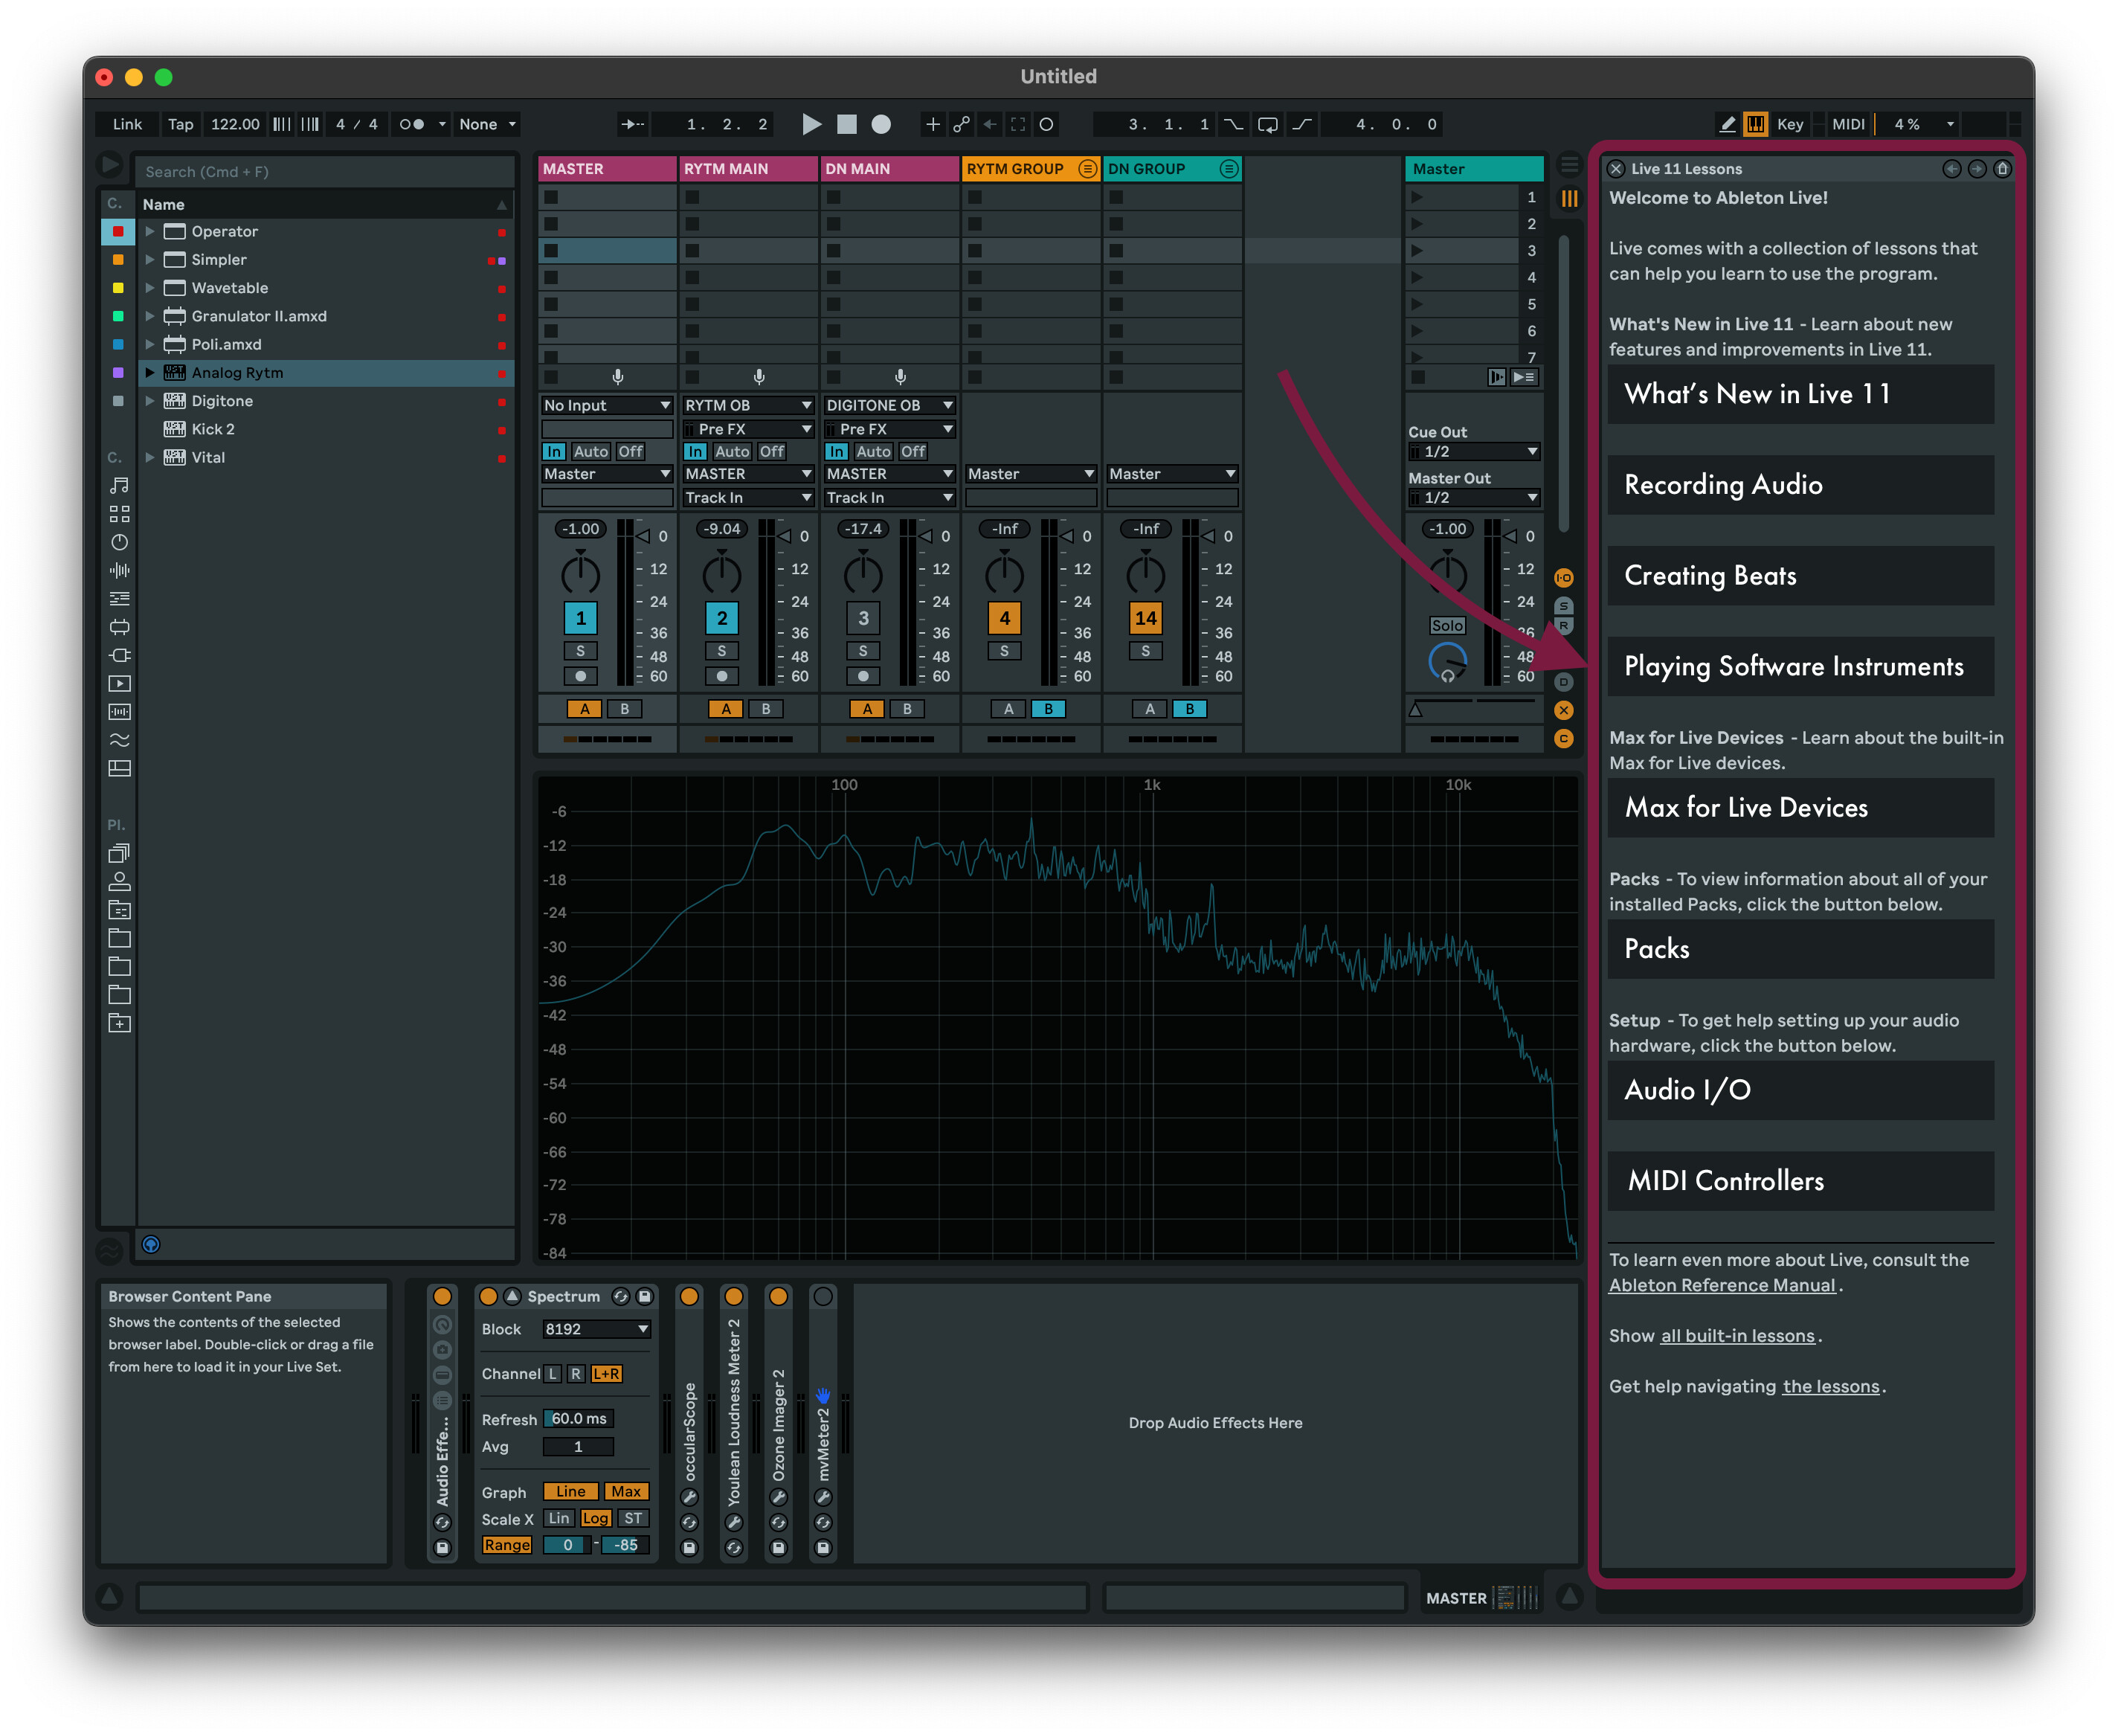
Task: Open the What's New in Live 11 lesson
Action: tap(1800, 394)
